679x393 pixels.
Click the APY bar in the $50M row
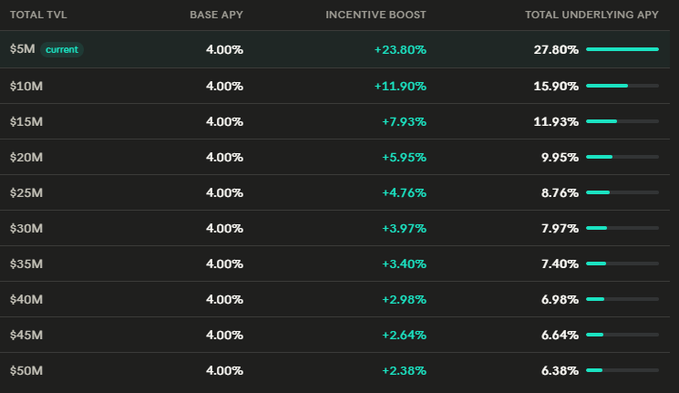622,370
